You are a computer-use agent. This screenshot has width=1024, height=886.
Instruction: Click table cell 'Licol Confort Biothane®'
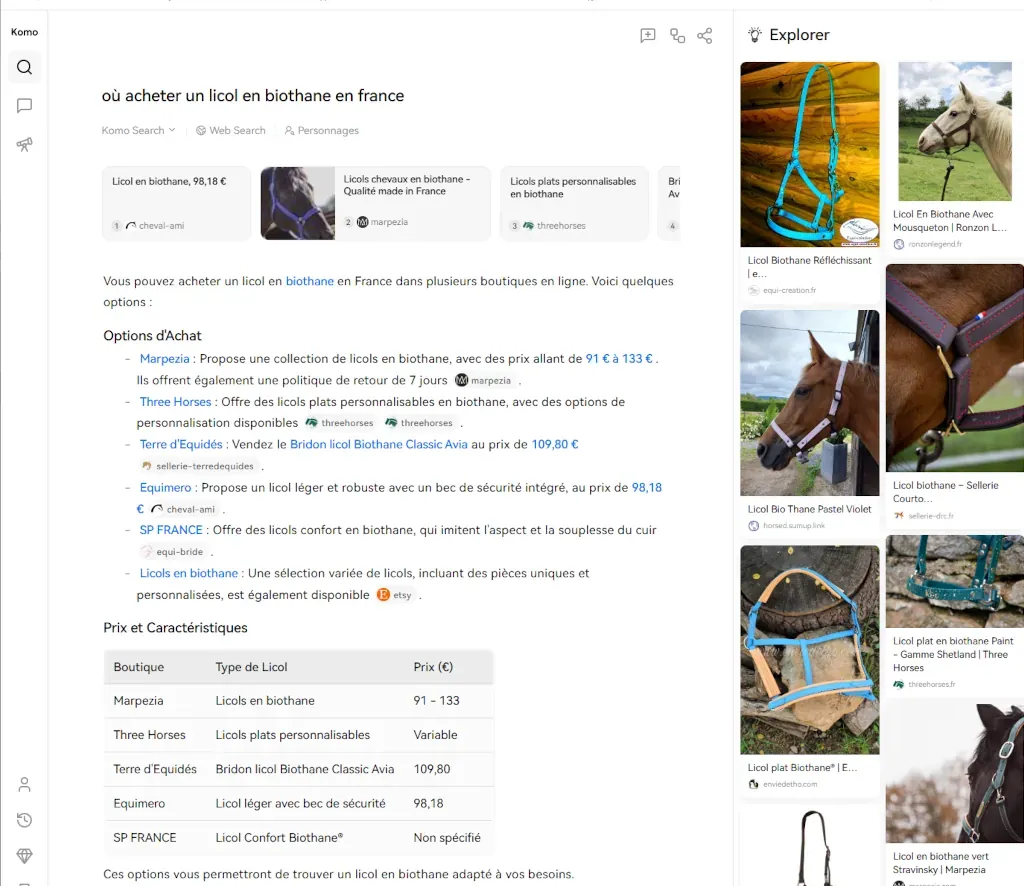click(x=280, y=838)
